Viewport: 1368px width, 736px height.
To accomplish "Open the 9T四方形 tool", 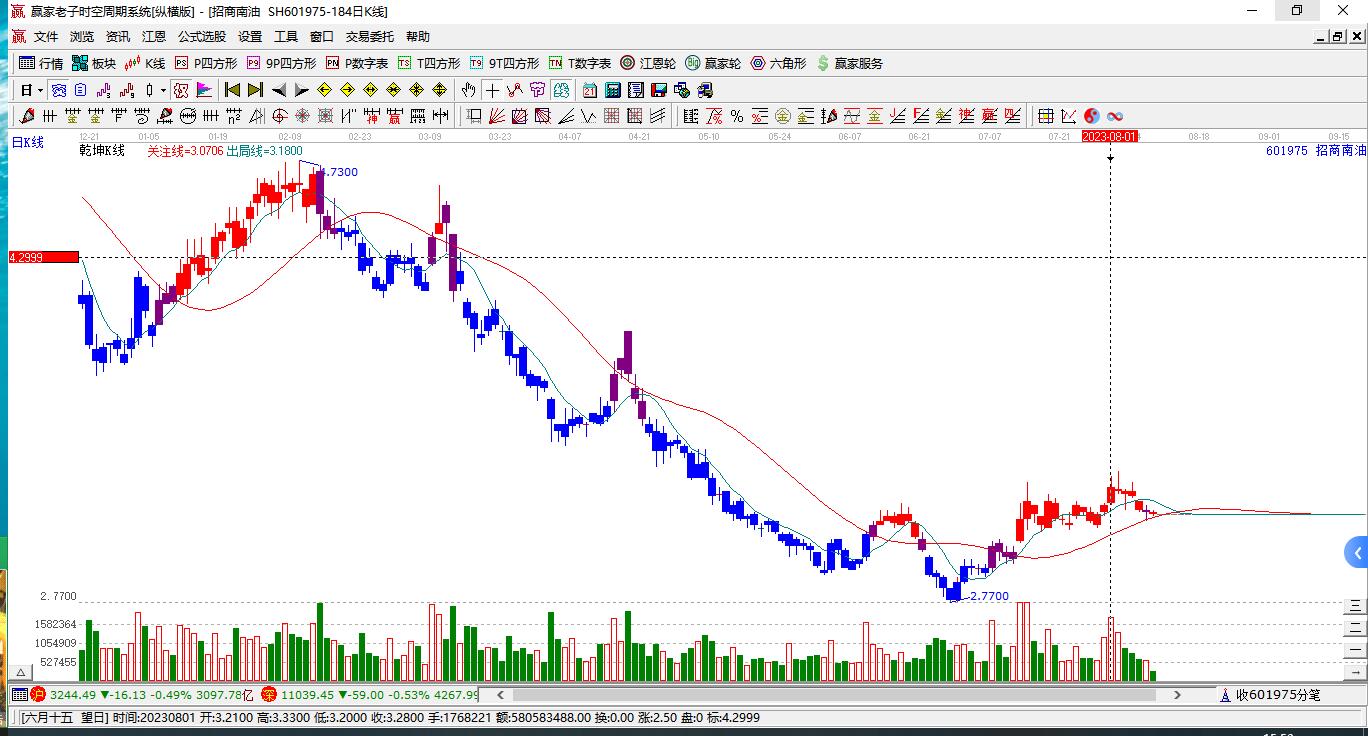I will (505, 63).
